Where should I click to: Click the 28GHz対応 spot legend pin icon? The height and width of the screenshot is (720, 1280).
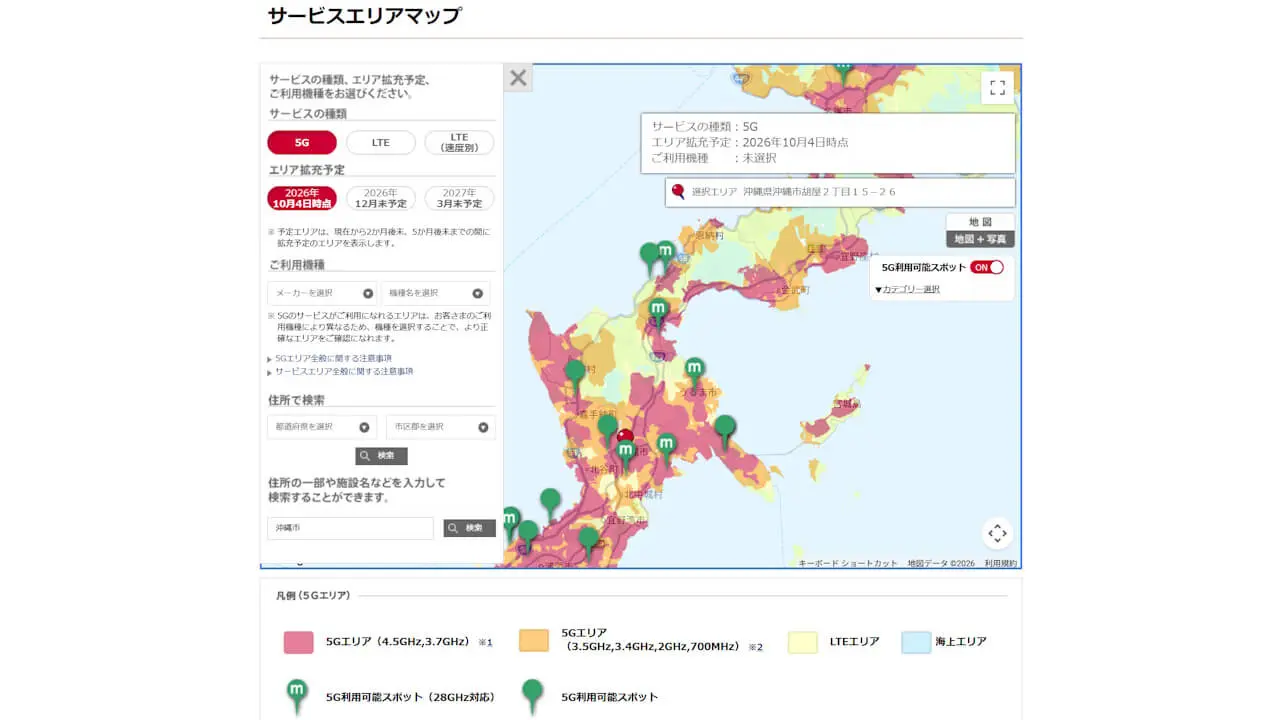pos(297,697)
